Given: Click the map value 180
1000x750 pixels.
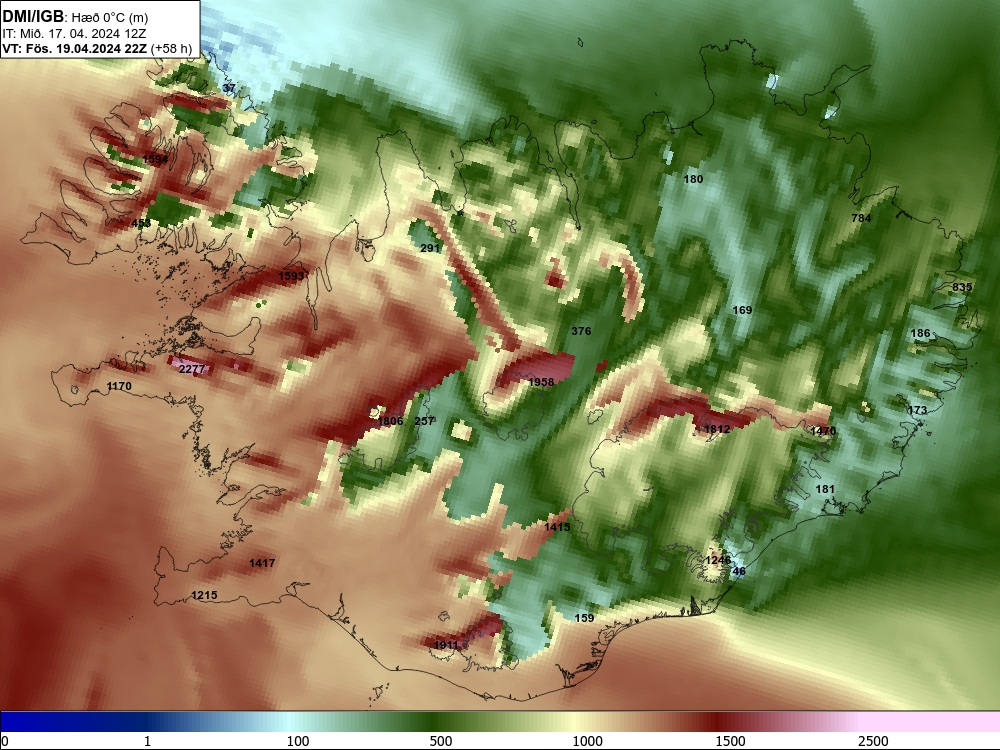Looking at the screenshot, I should (x=693, y=179).
